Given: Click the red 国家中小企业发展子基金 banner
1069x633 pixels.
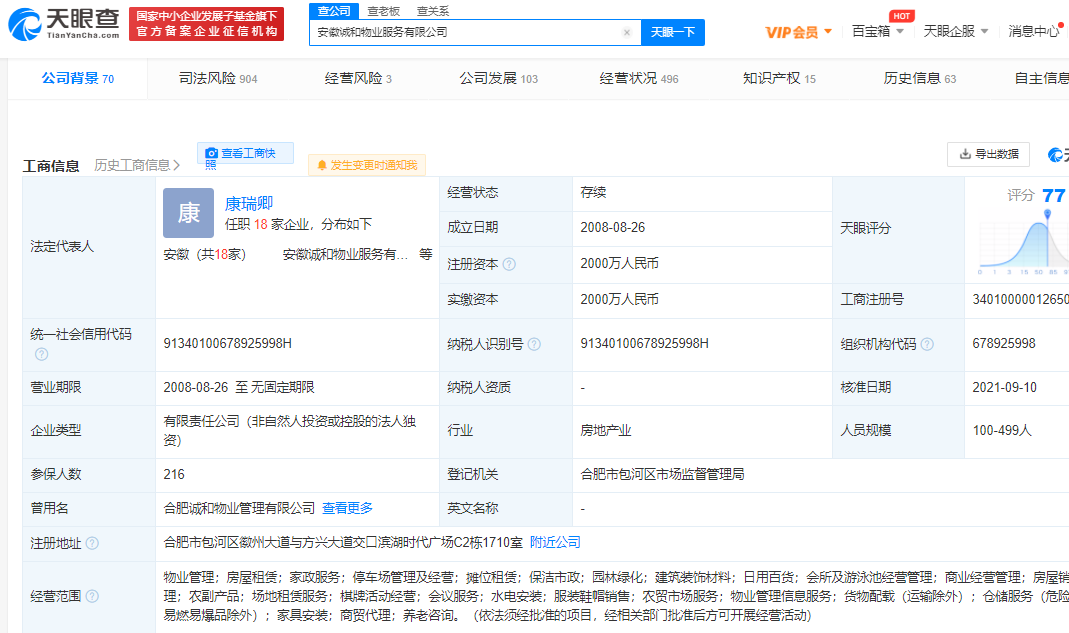Looking at the screenshot, I should [207, 24].
